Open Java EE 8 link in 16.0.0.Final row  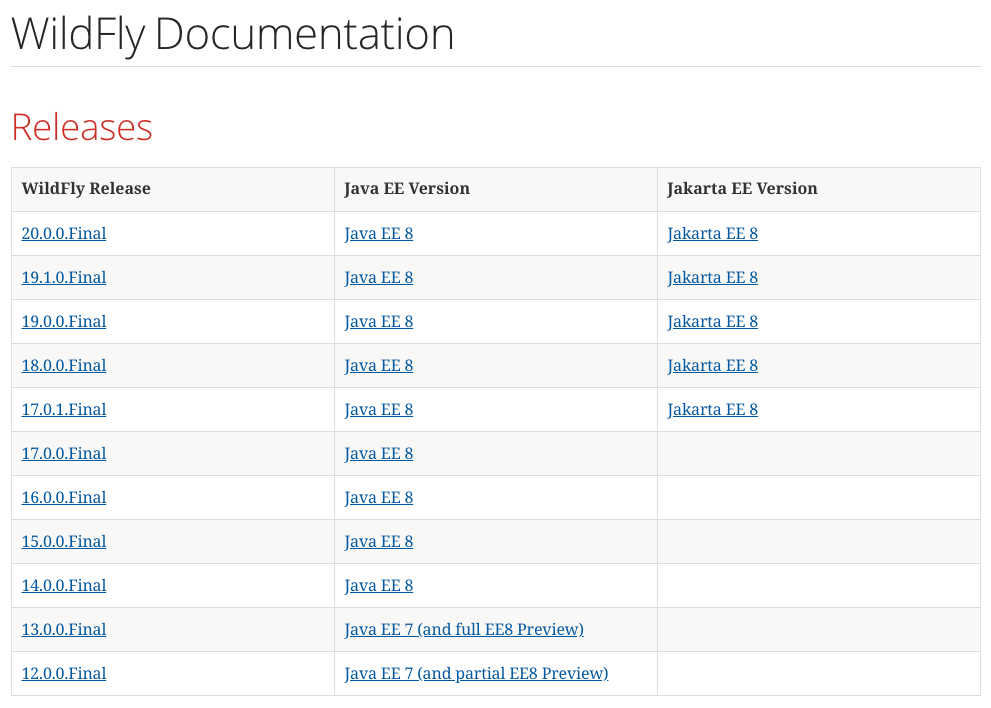[379, 497]
